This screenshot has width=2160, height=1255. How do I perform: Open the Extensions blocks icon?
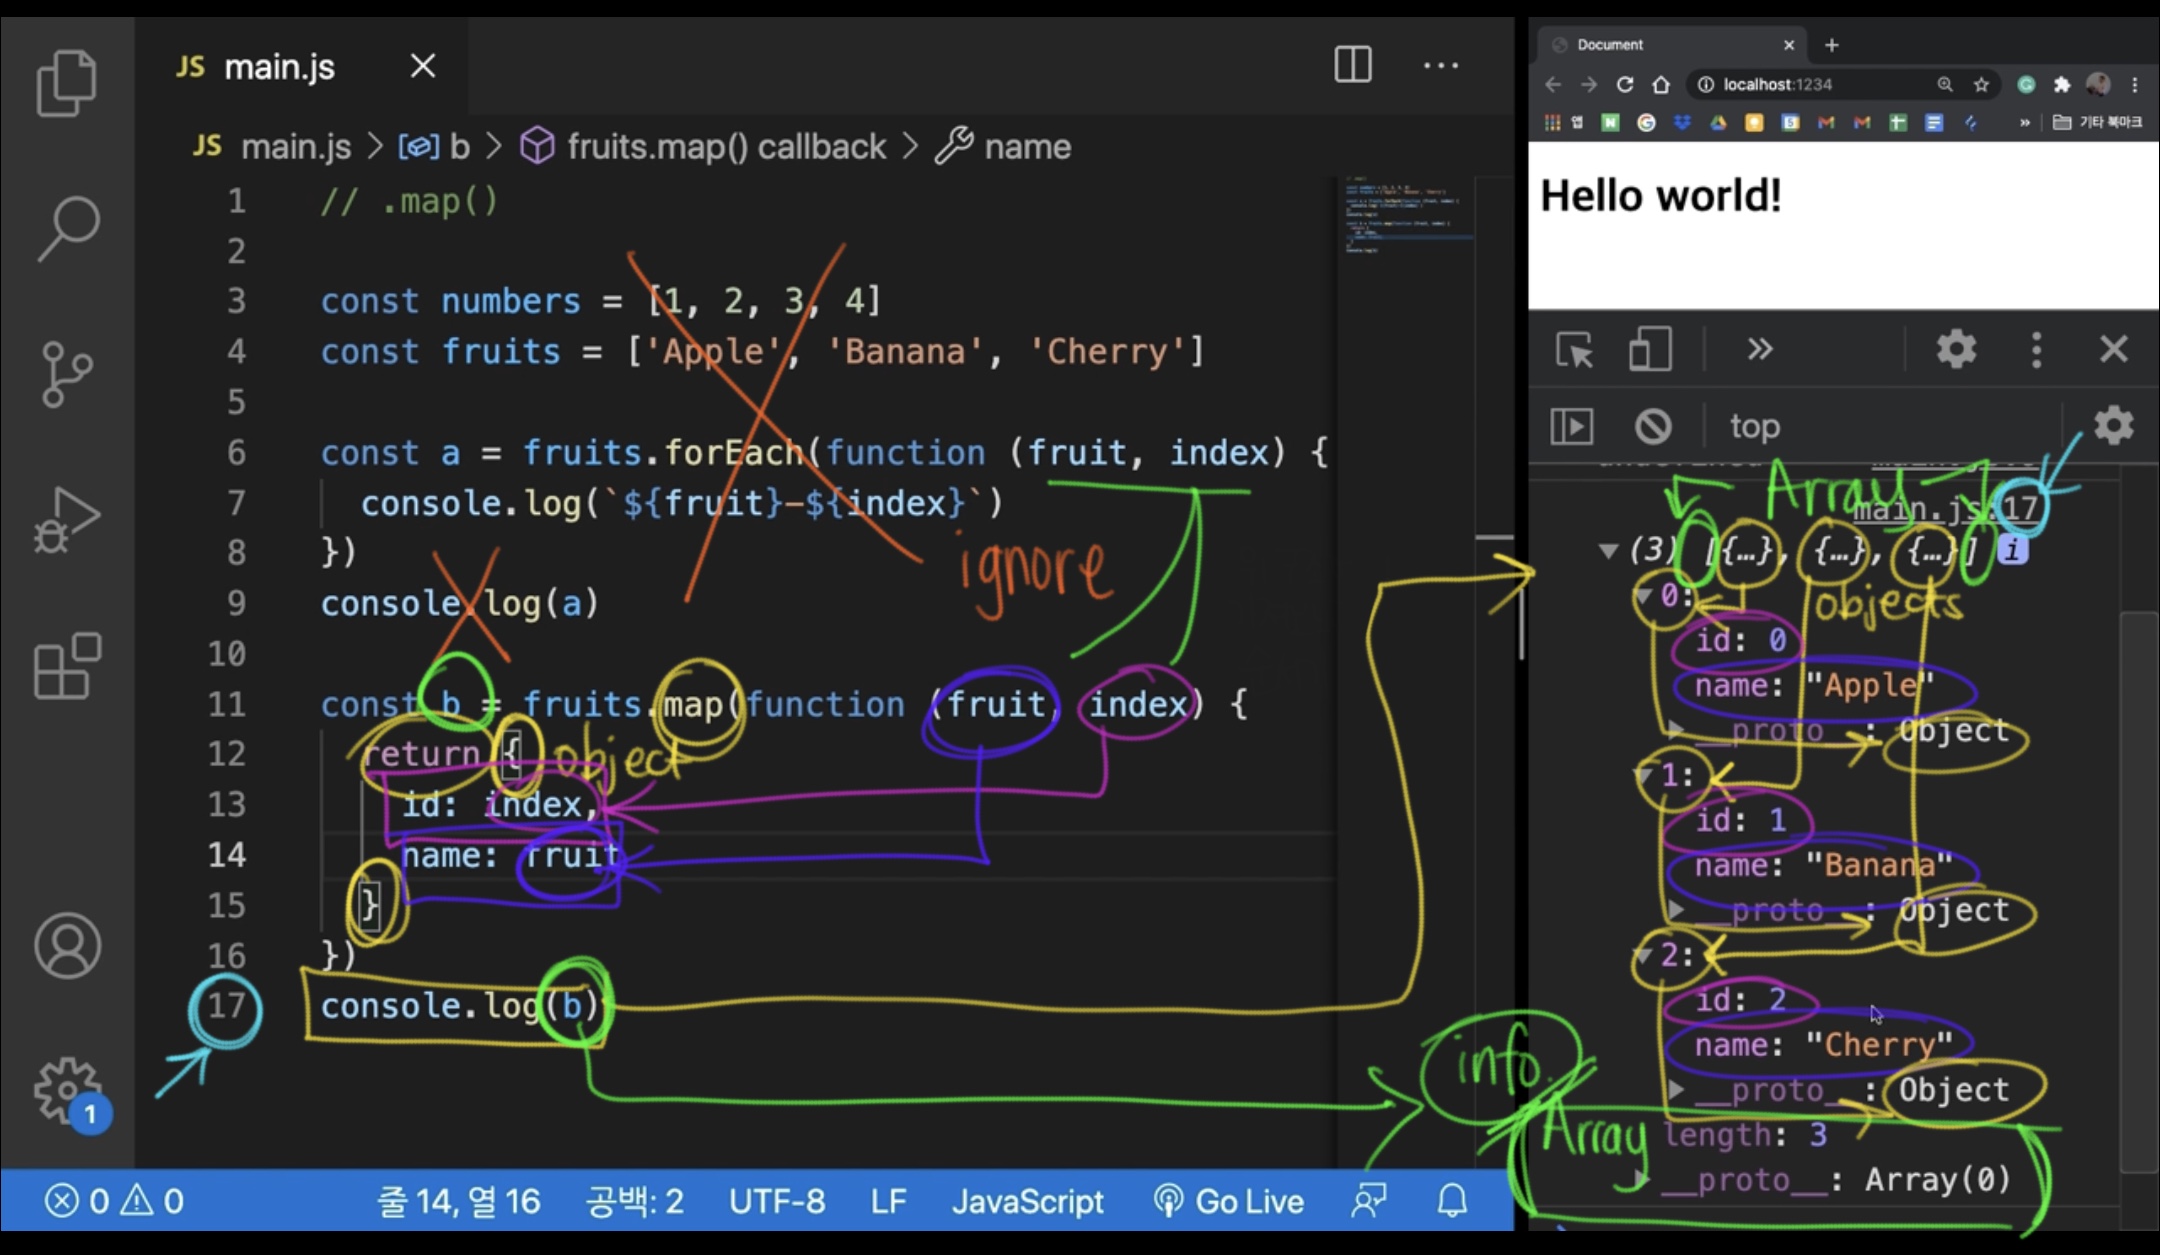[x=67, y=666]
